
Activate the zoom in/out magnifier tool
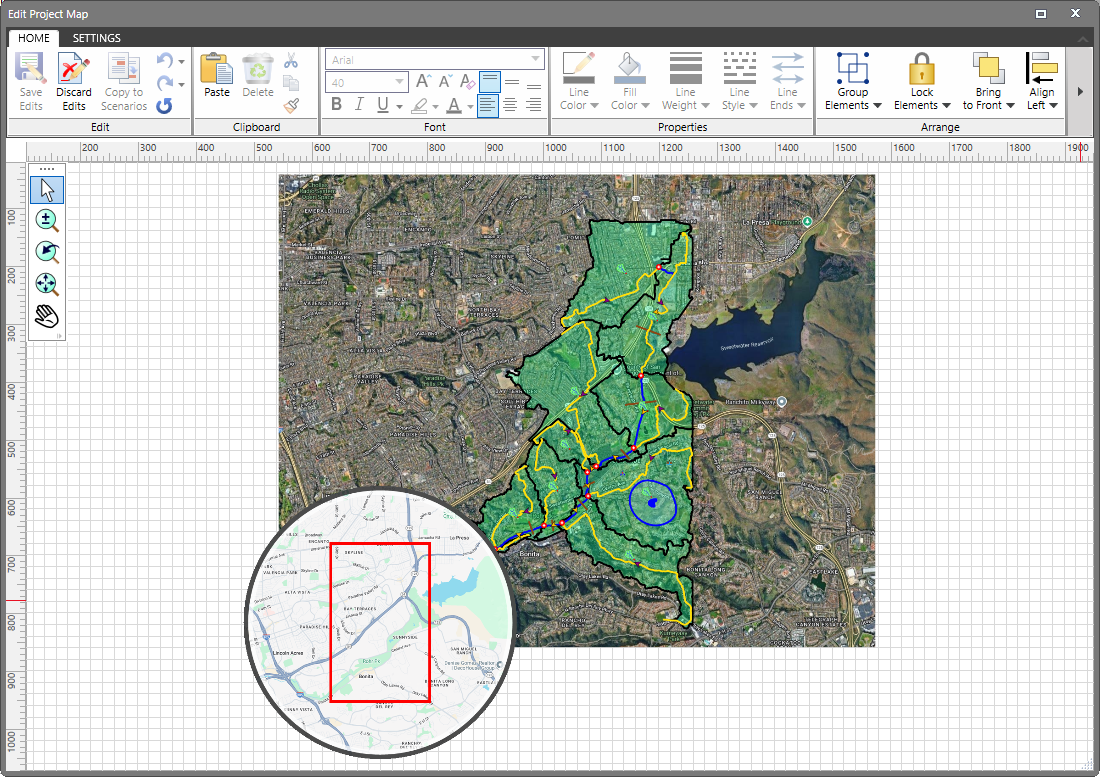[46, 219]
